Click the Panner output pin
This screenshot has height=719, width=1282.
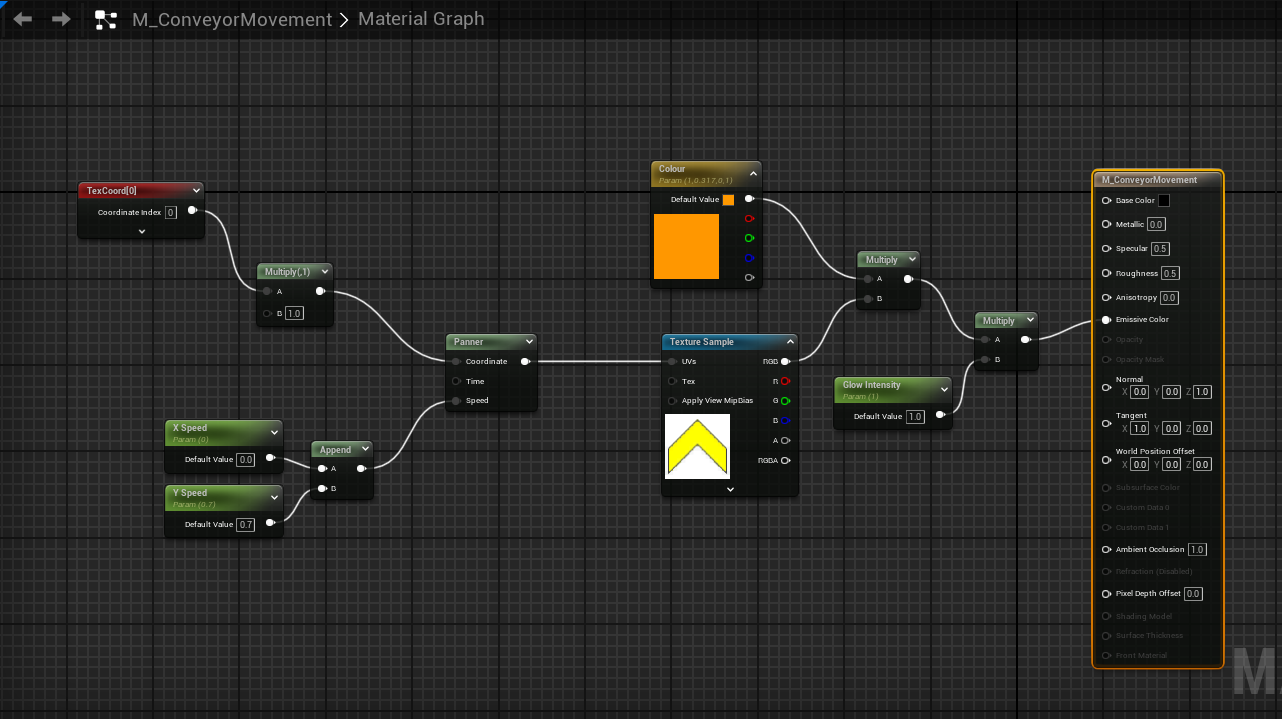click(525, 362)
